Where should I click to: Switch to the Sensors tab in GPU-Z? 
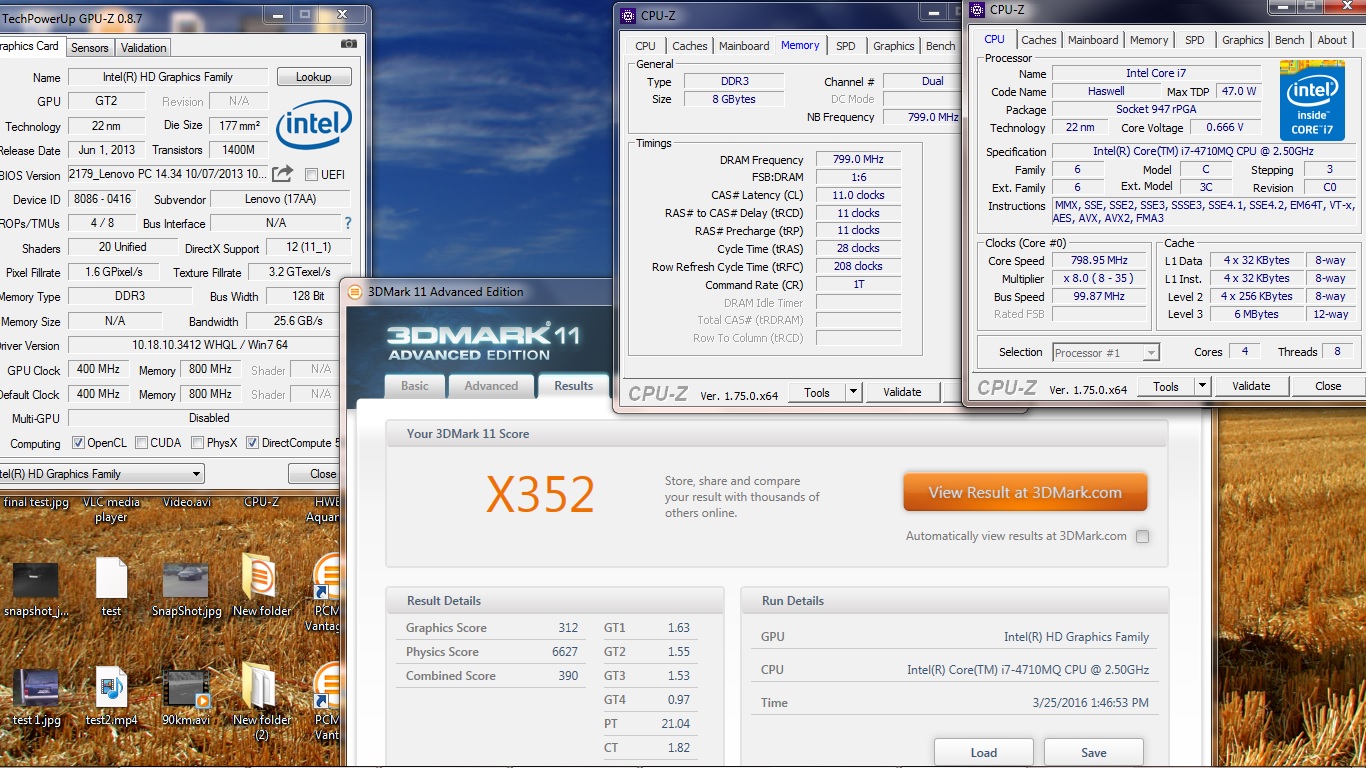tap(90, 48)
